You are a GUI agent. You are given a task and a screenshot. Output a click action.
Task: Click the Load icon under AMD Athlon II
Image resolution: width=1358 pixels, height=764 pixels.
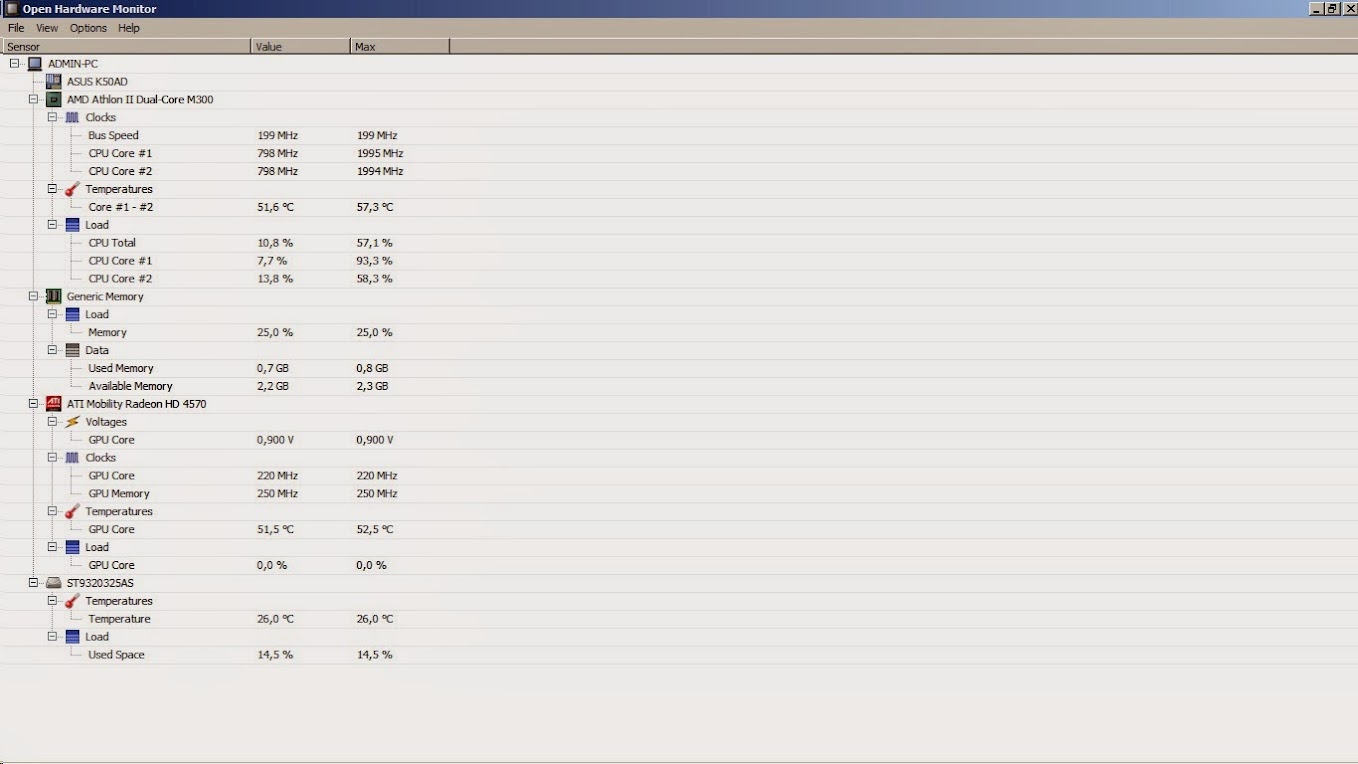click(x=72, y=225)
